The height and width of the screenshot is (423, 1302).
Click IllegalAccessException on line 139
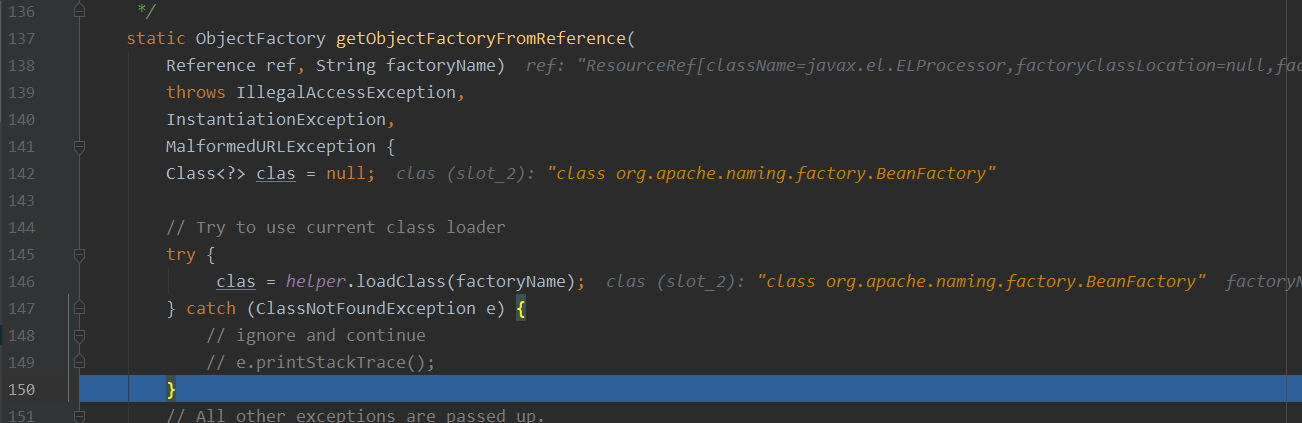[x=346, y=93]
